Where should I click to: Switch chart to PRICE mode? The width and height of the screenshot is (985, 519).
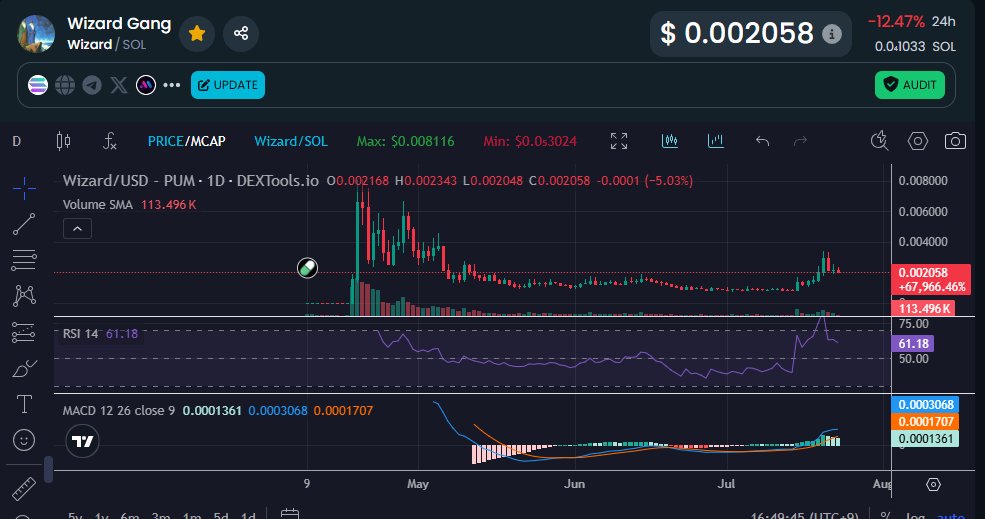click(x=165, y=141)
